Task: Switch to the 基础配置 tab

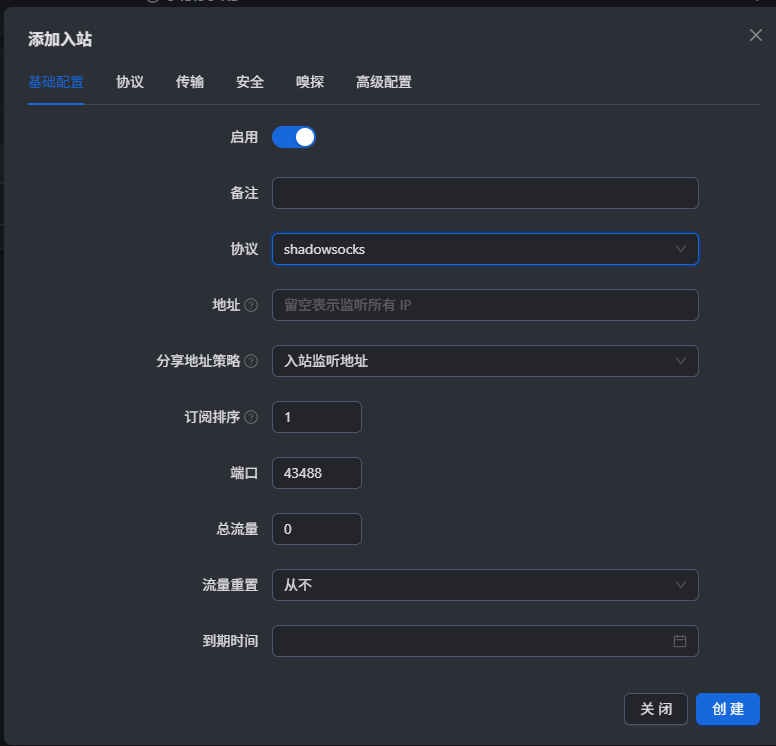Action: coord(56,82)
